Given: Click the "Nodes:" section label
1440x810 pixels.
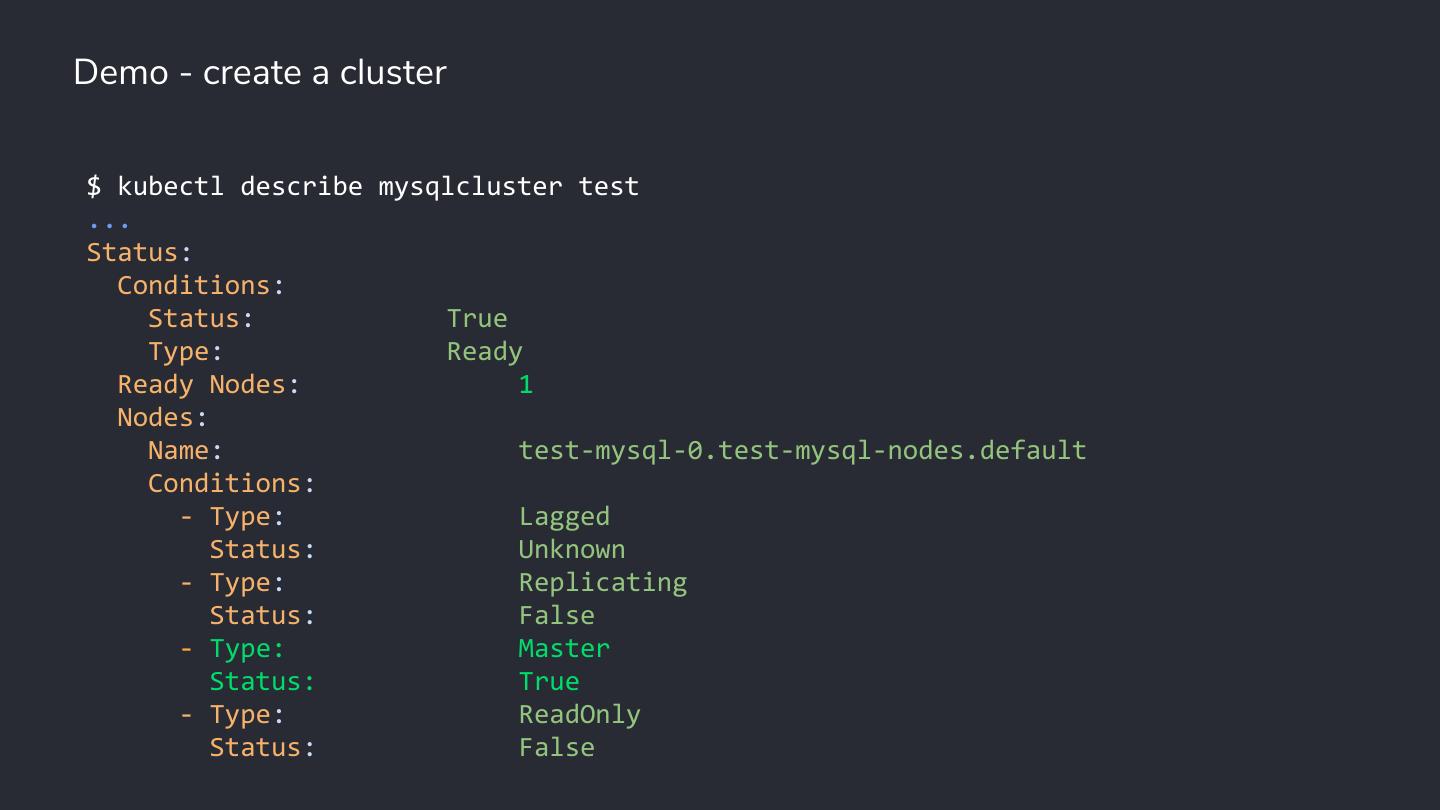Looking at the screenshot, I should [x=162, y=417].
